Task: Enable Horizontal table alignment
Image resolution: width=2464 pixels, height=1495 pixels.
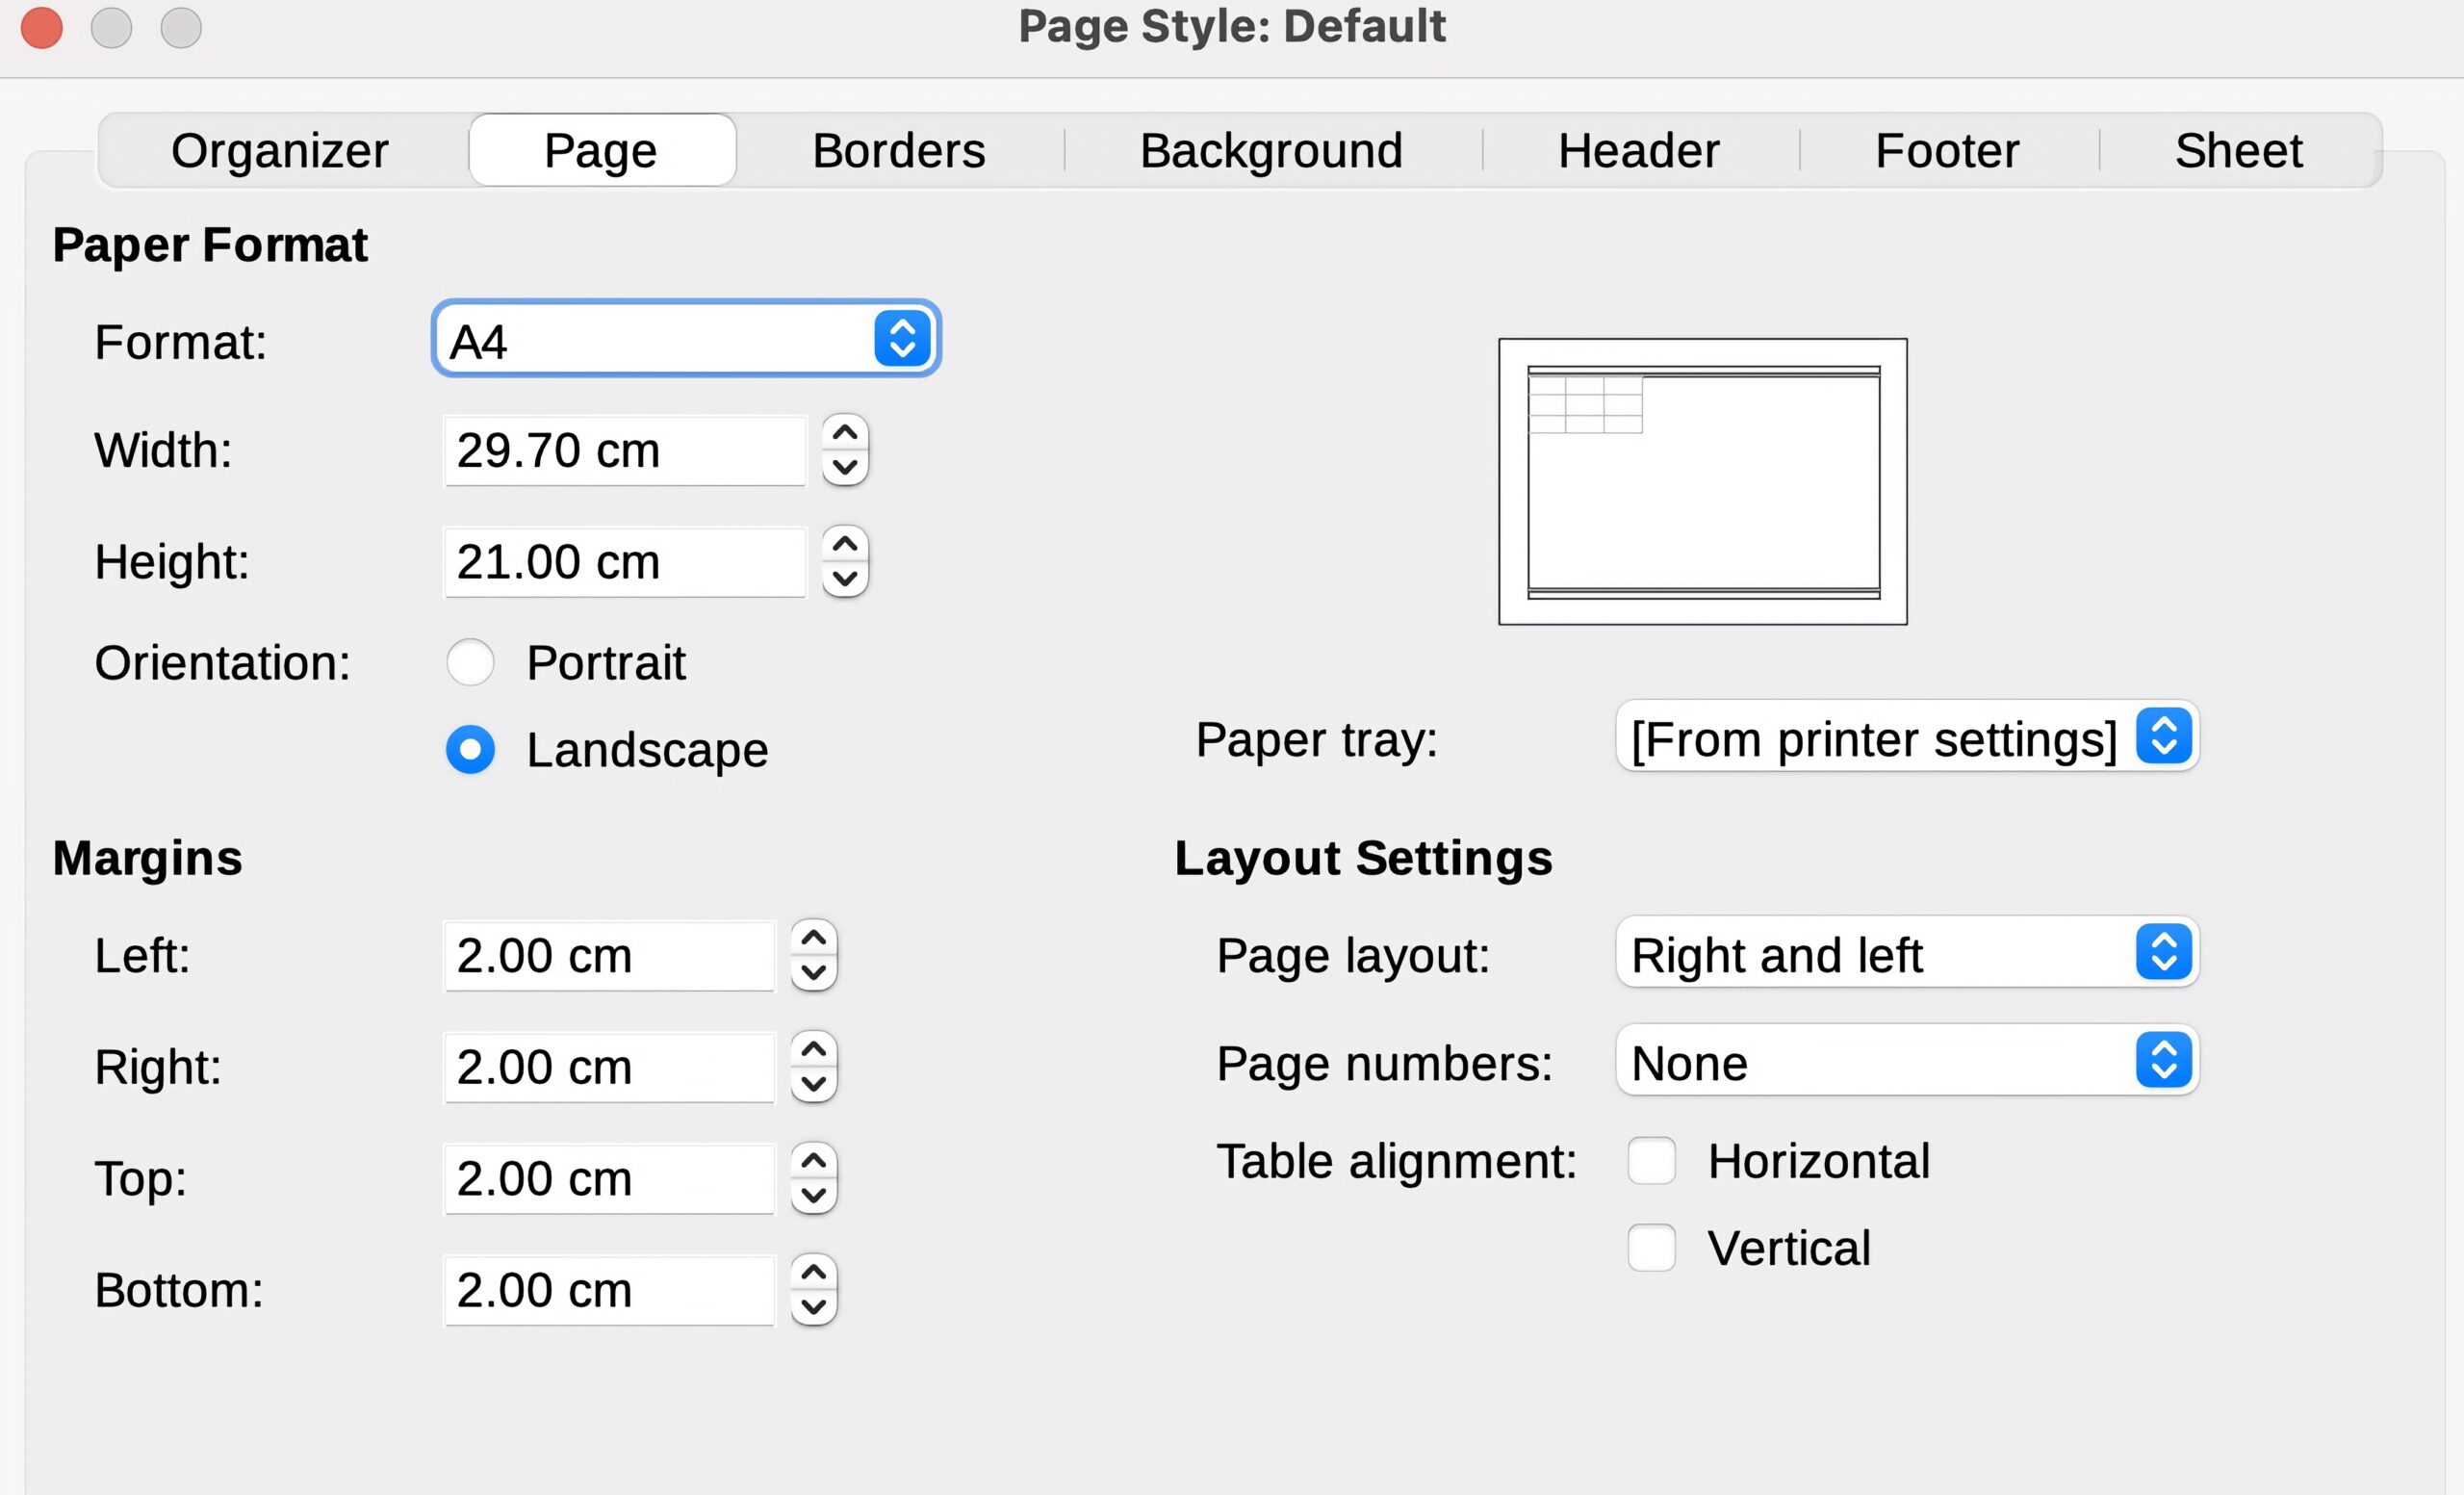Action: [x=1651, y=1161]
